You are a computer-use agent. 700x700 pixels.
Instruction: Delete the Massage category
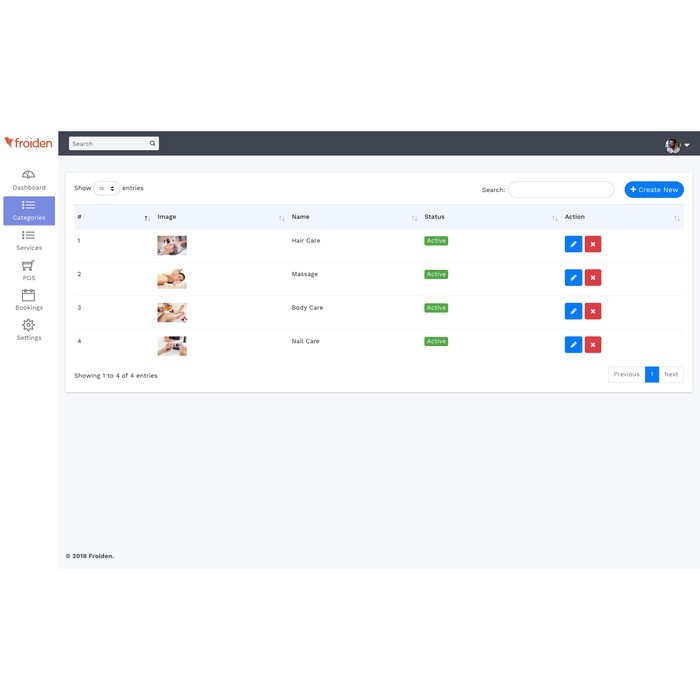pos(593,278)
